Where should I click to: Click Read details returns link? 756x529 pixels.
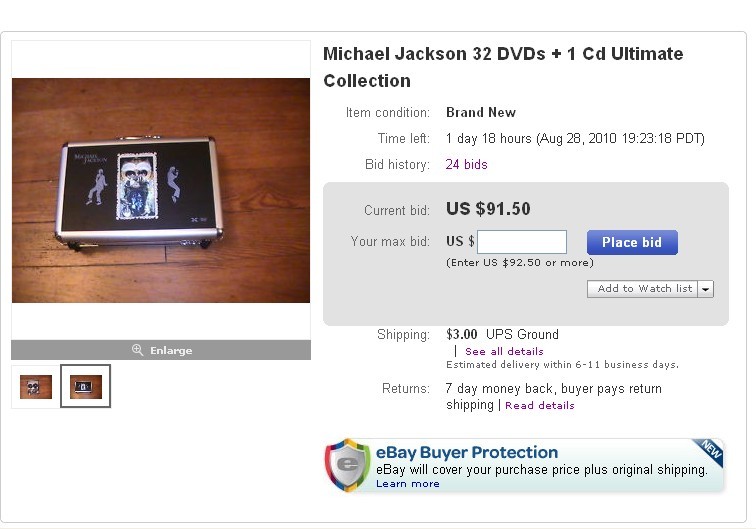click(x=540, y=405)
